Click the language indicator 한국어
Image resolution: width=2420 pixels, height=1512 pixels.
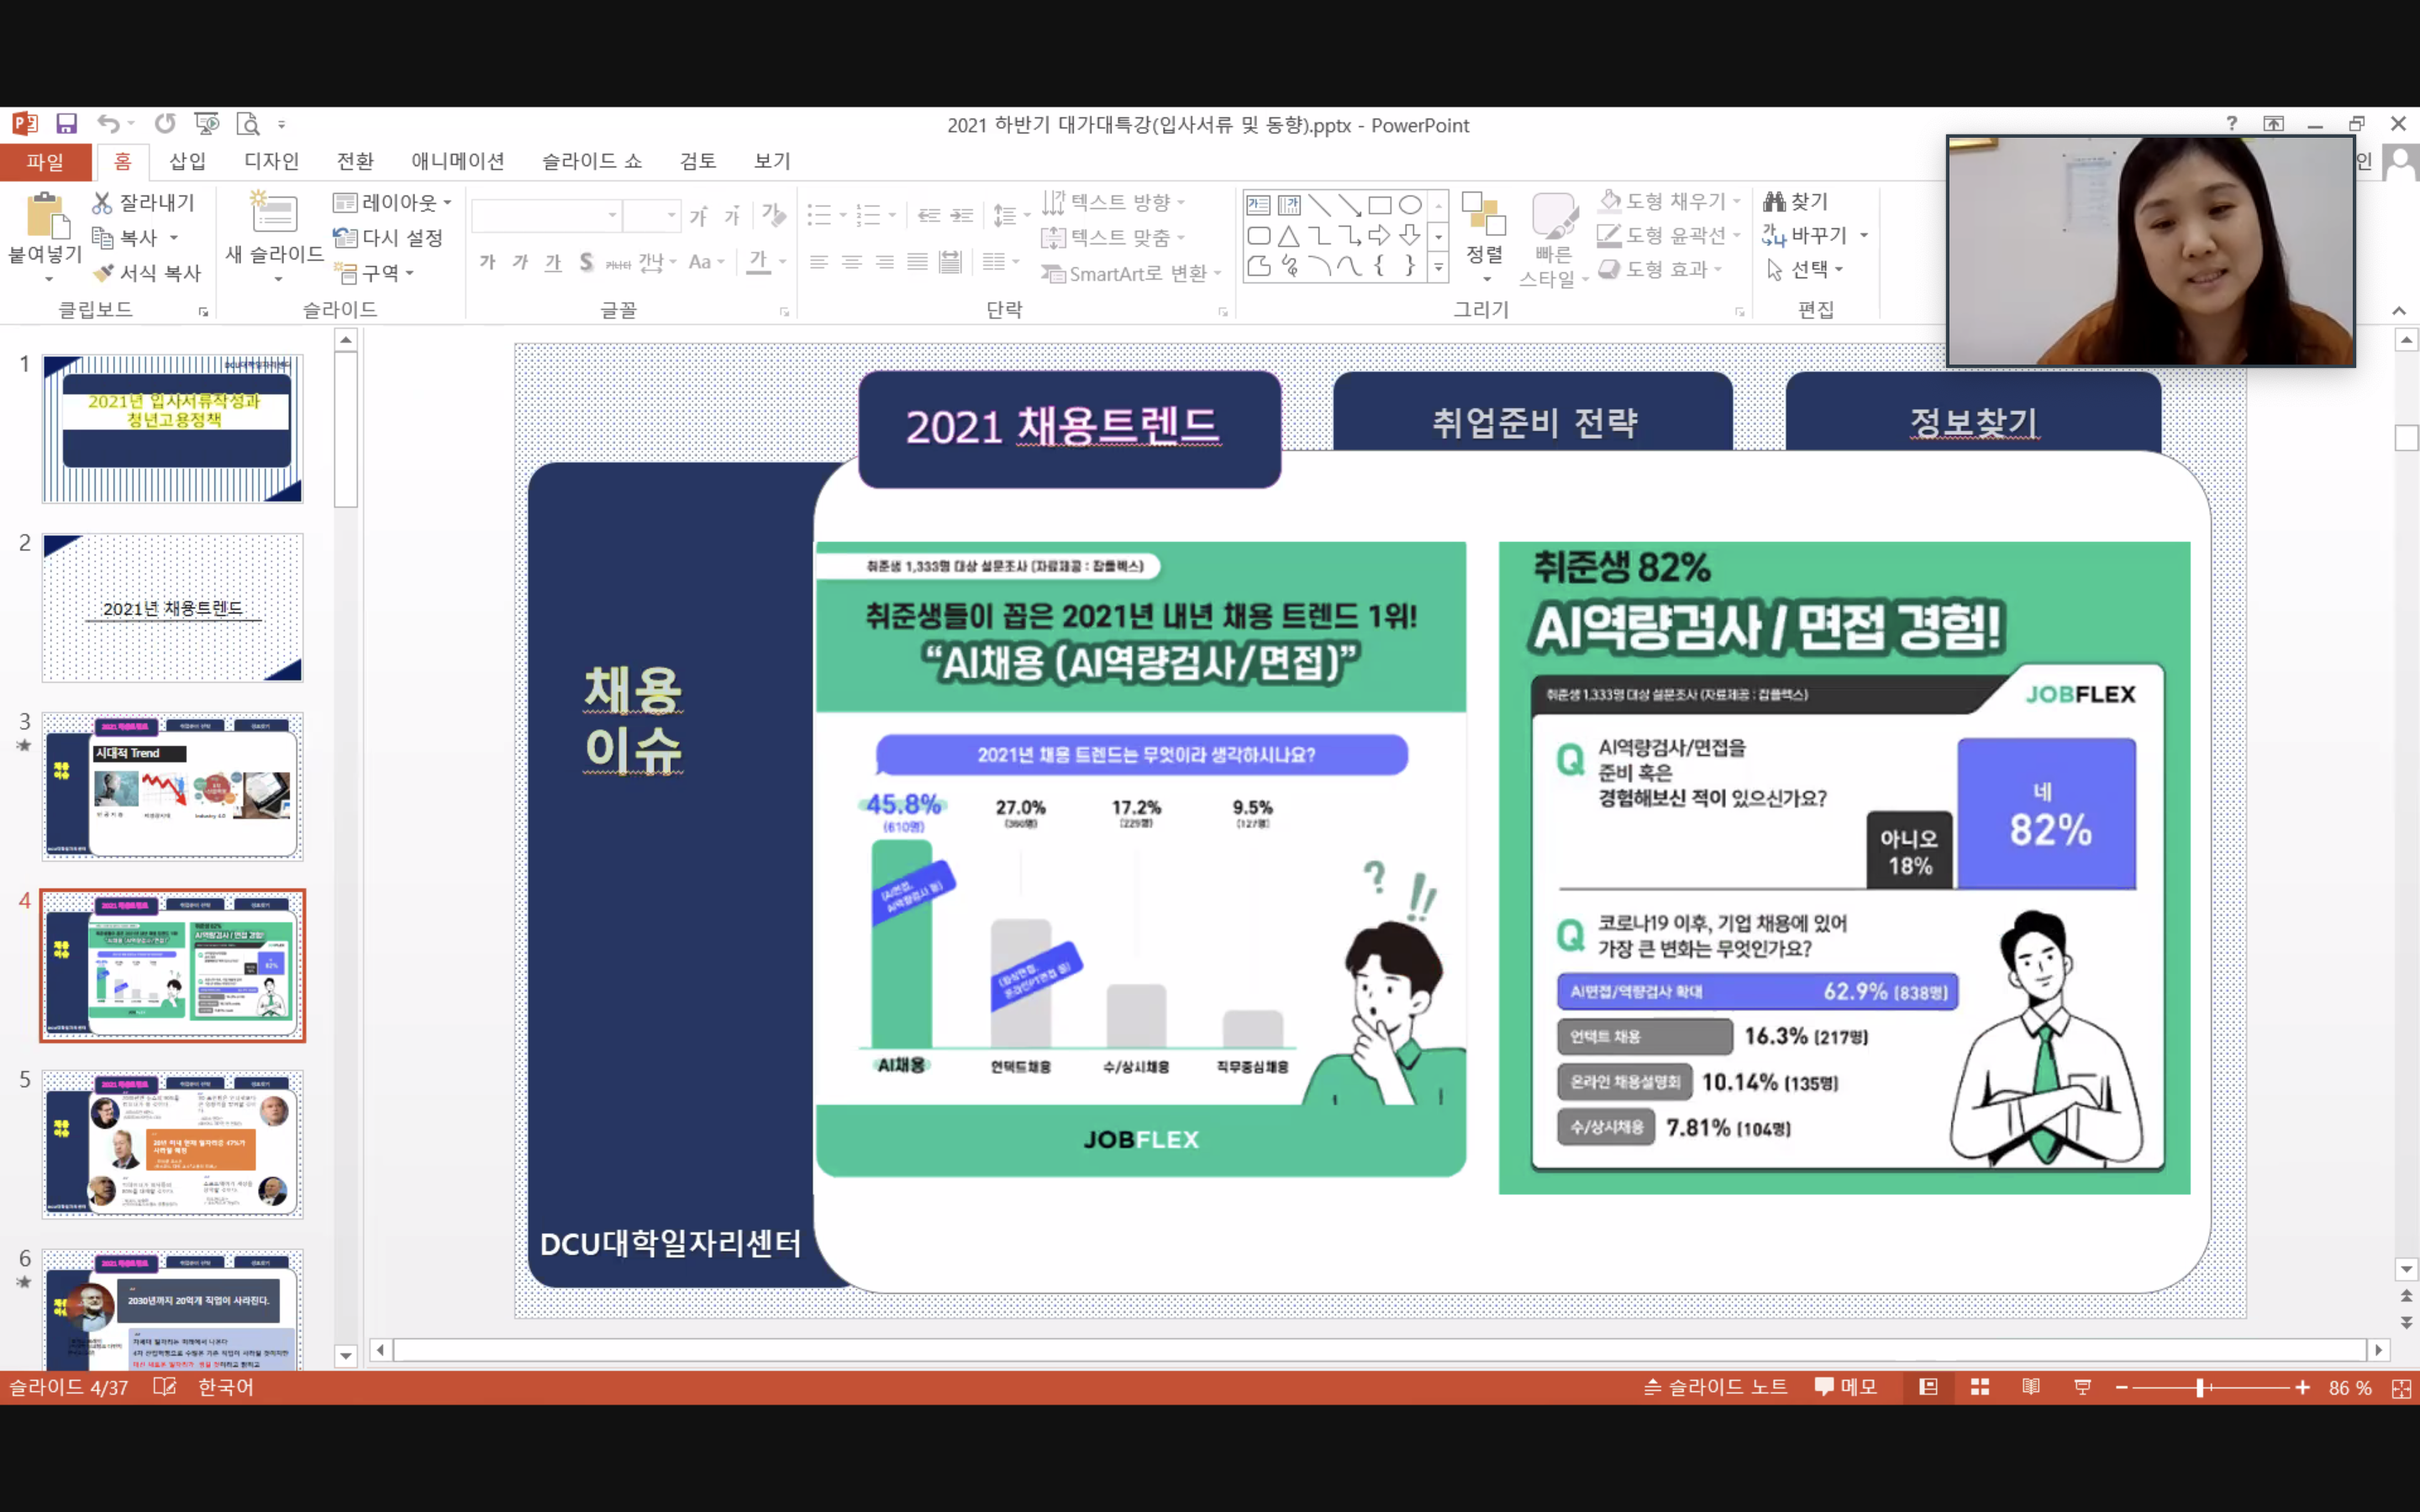pyautogui.click(x=226, y=1387)
